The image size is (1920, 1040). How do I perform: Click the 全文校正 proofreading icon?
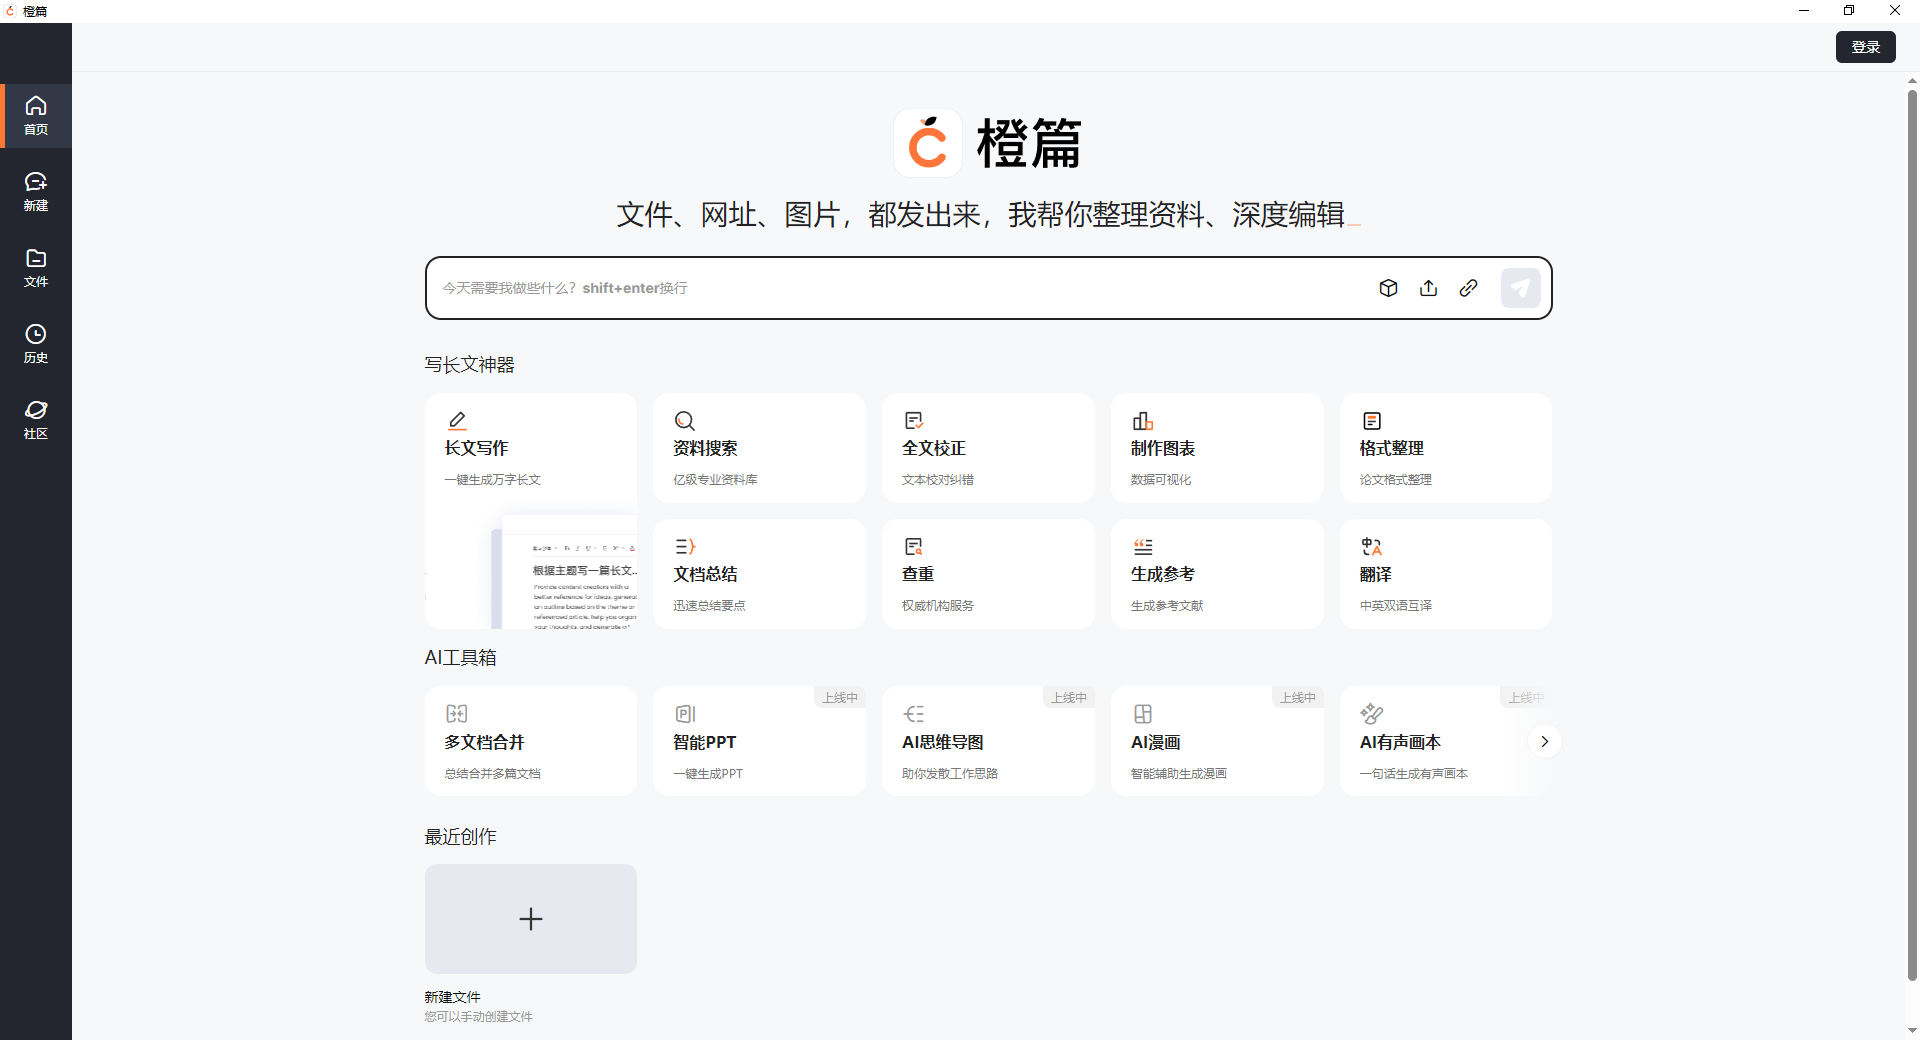click(914, 420)
